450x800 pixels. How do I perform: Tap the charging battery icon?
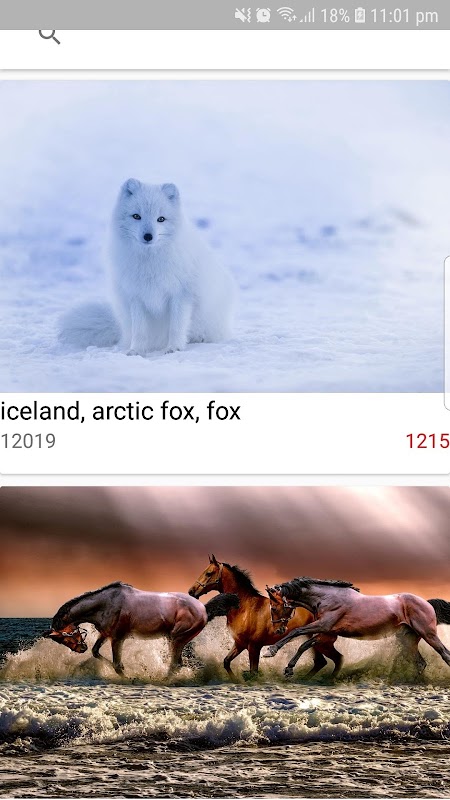pos(360,15)
